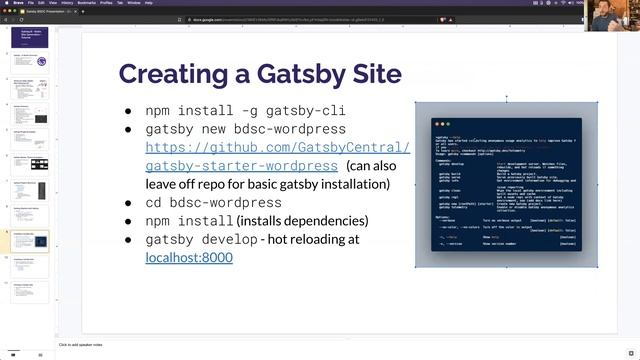Click the presenter webcam video overlay
The width and height of the screenshot is (640, 360).
coord(612,16)
